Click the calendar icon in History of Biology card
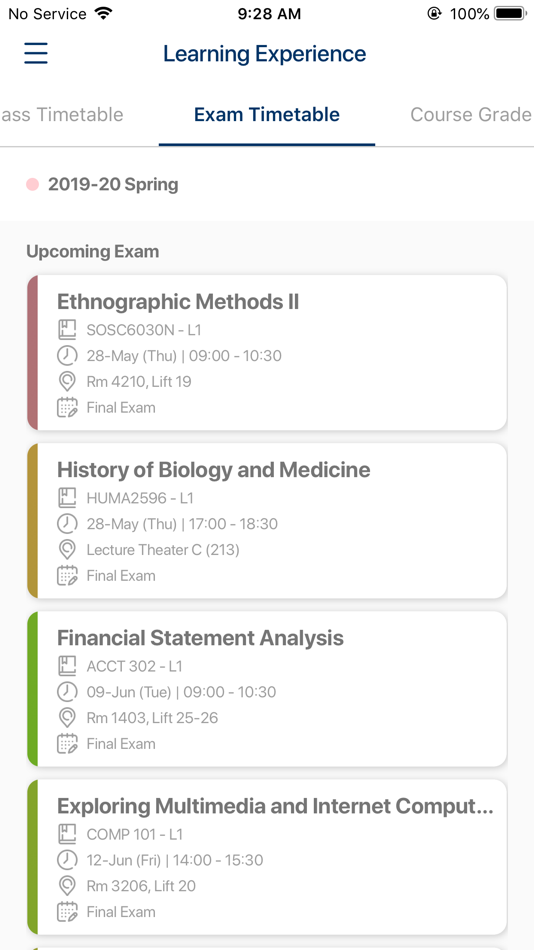 point(67,576)
